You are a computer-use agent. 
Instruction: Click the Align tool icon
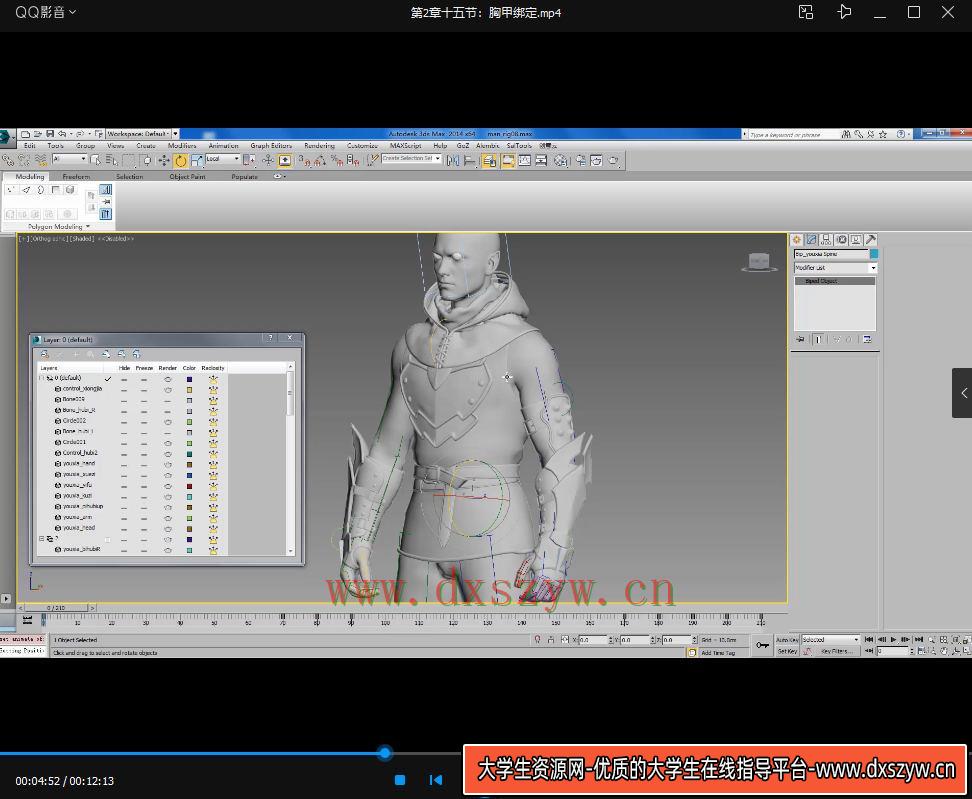click(x=470, y=161)
